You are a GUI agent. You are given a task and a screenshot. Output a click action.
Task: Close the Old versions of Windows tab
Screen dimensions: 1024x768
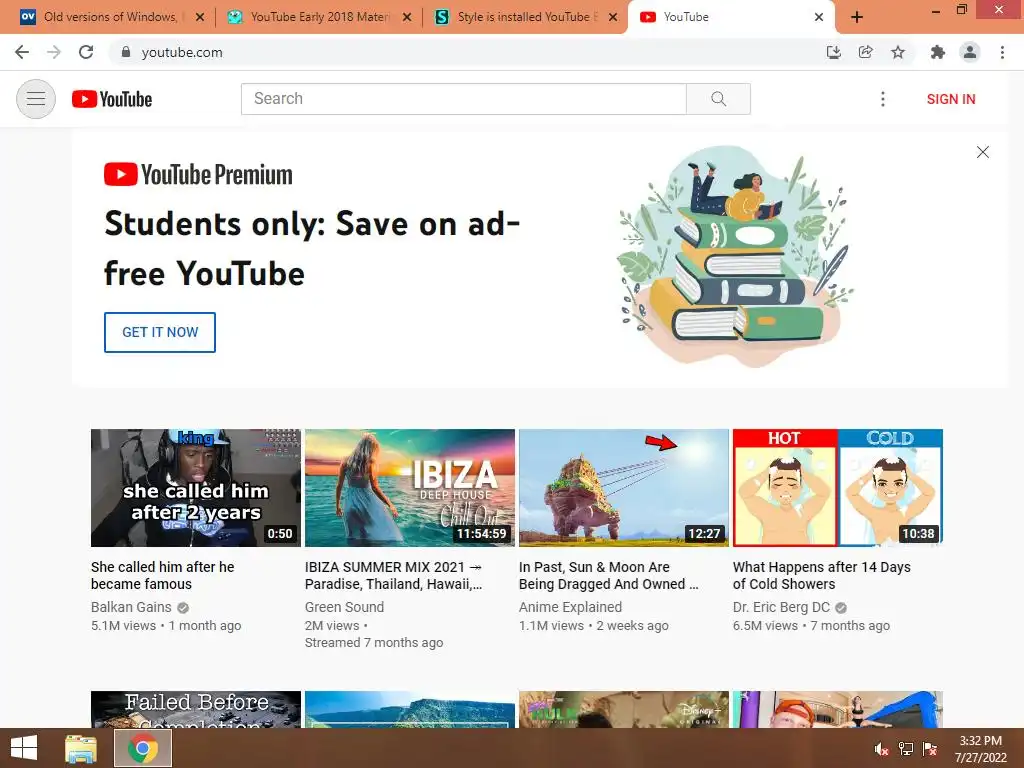click(200, 18)
